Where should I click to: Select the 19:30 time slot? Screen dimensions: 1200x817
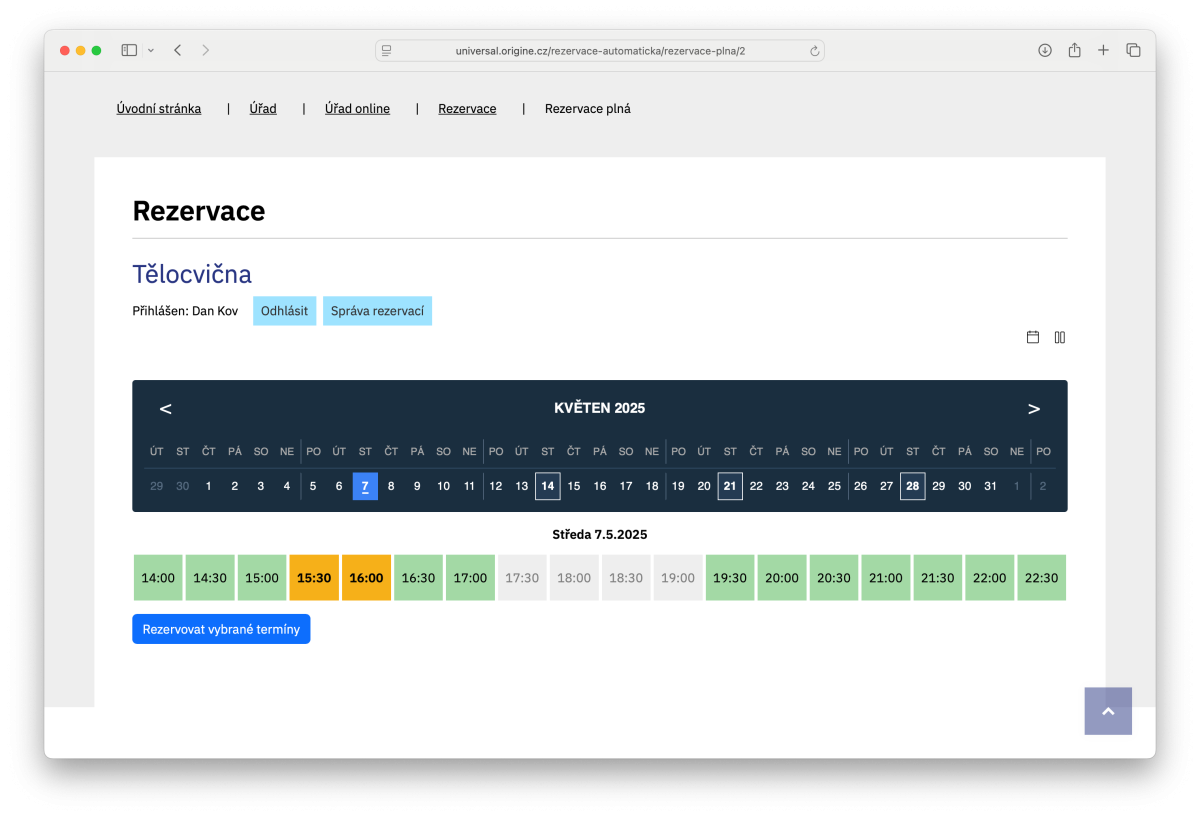coord(730,577)
